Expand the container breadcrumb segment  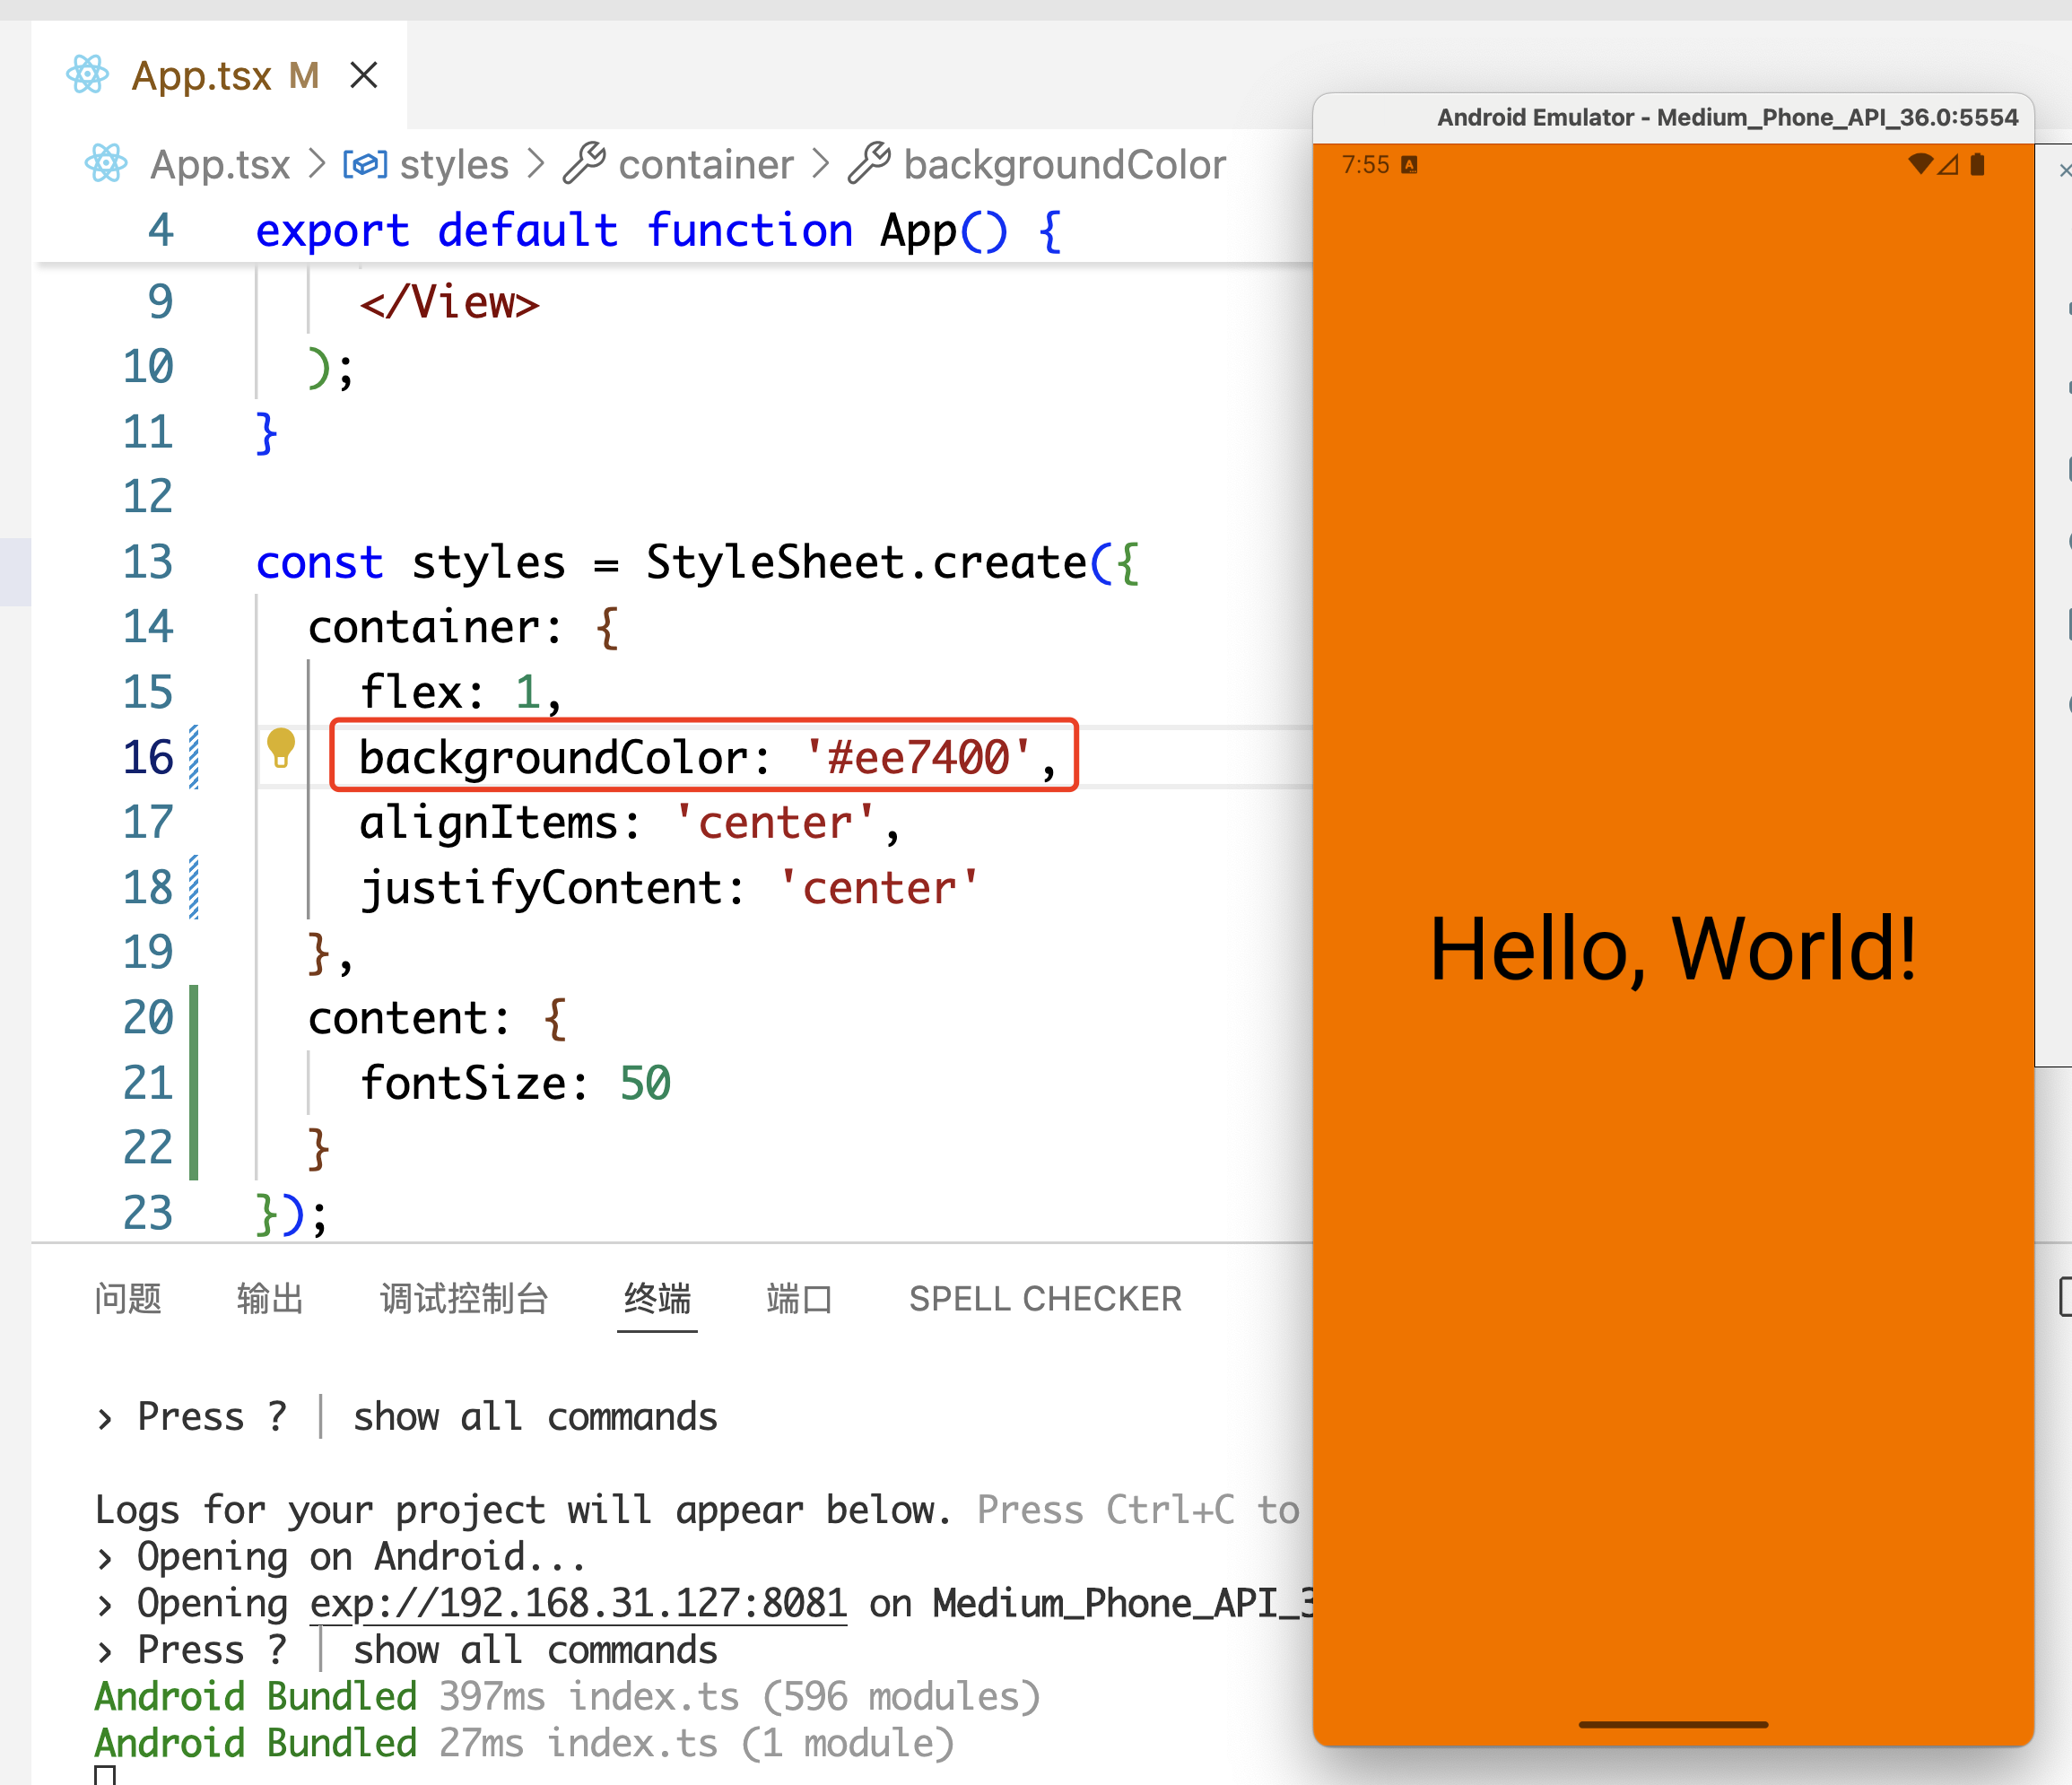pyautogui.click(x=706, y=164)
